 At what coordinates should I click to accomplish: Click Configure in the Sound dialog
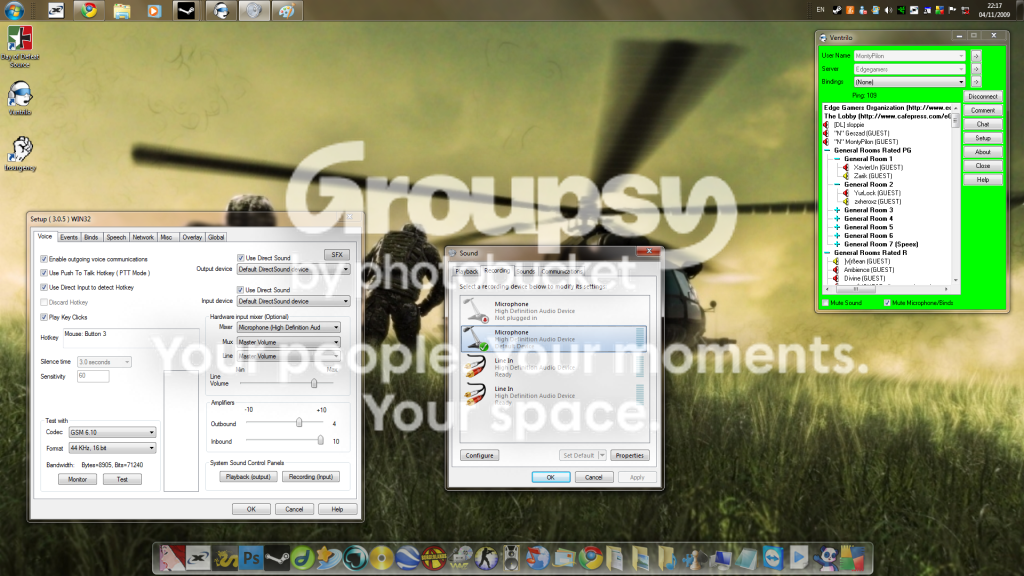pos(479,456)
